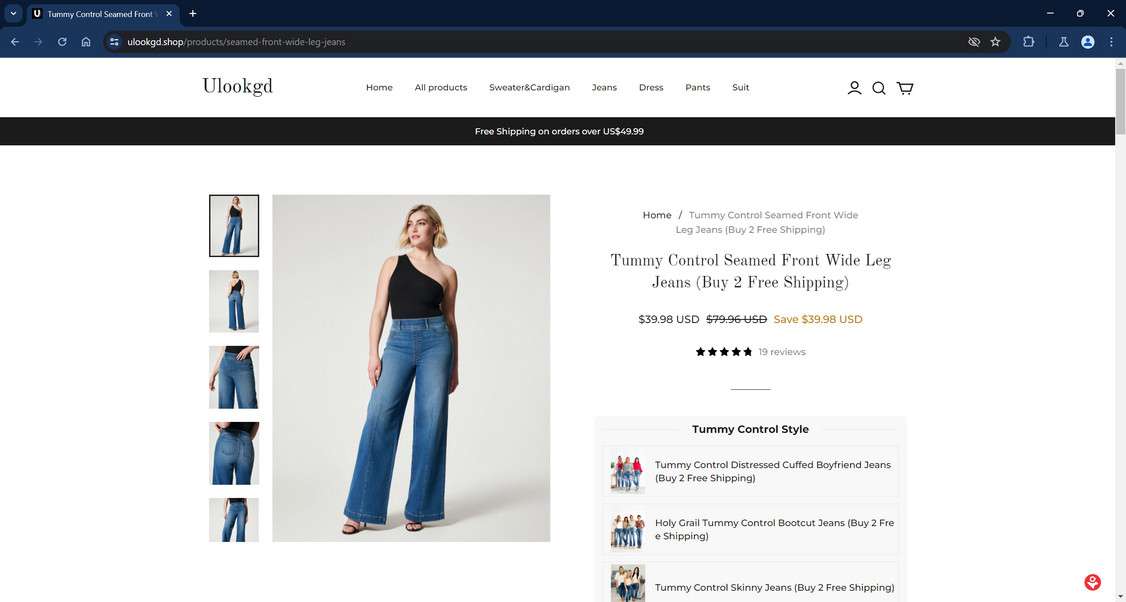
Task: Click the Ulookgd store logo
Action: pyautogui.click(x=238, y=87)
